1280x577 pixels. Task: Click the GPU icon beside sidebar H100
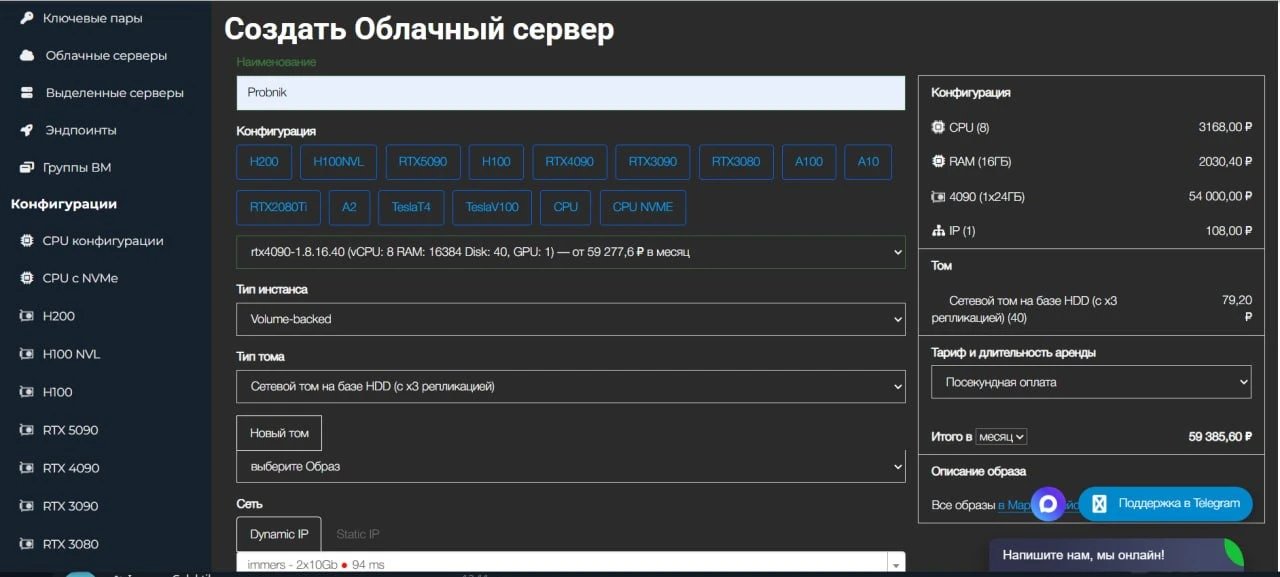[x=27, y=392]
